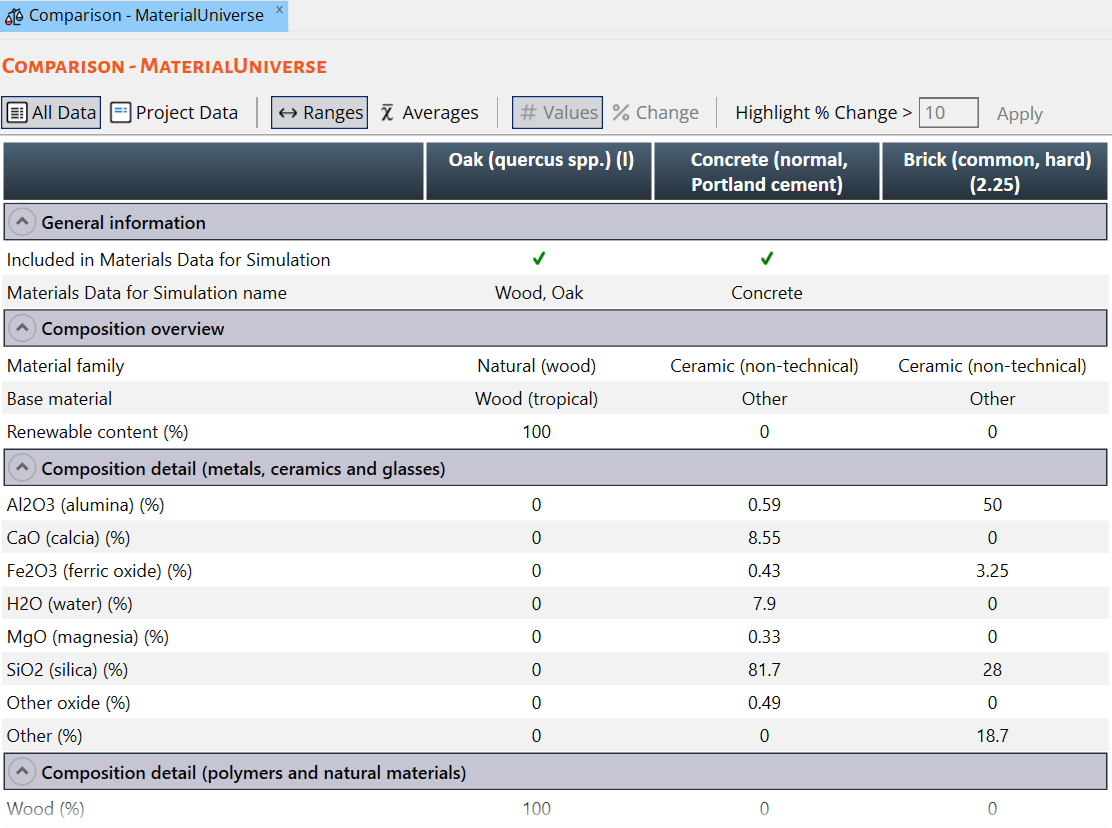Select the Values display button
Viewport: 1112px width, 828px height.
557,113
